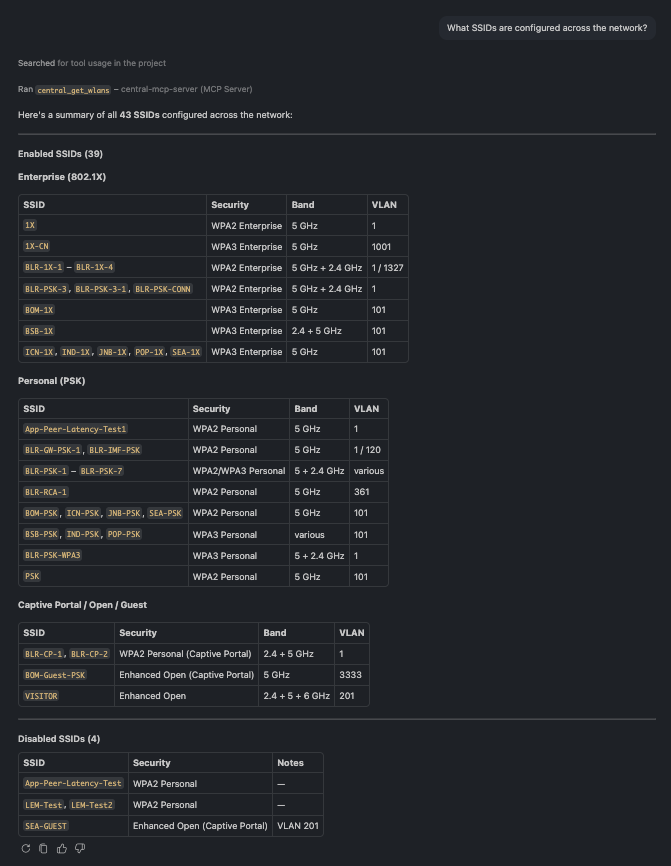Click the ICN-1X SSID tag
This screenshot has height=866, width=671.
39,352
